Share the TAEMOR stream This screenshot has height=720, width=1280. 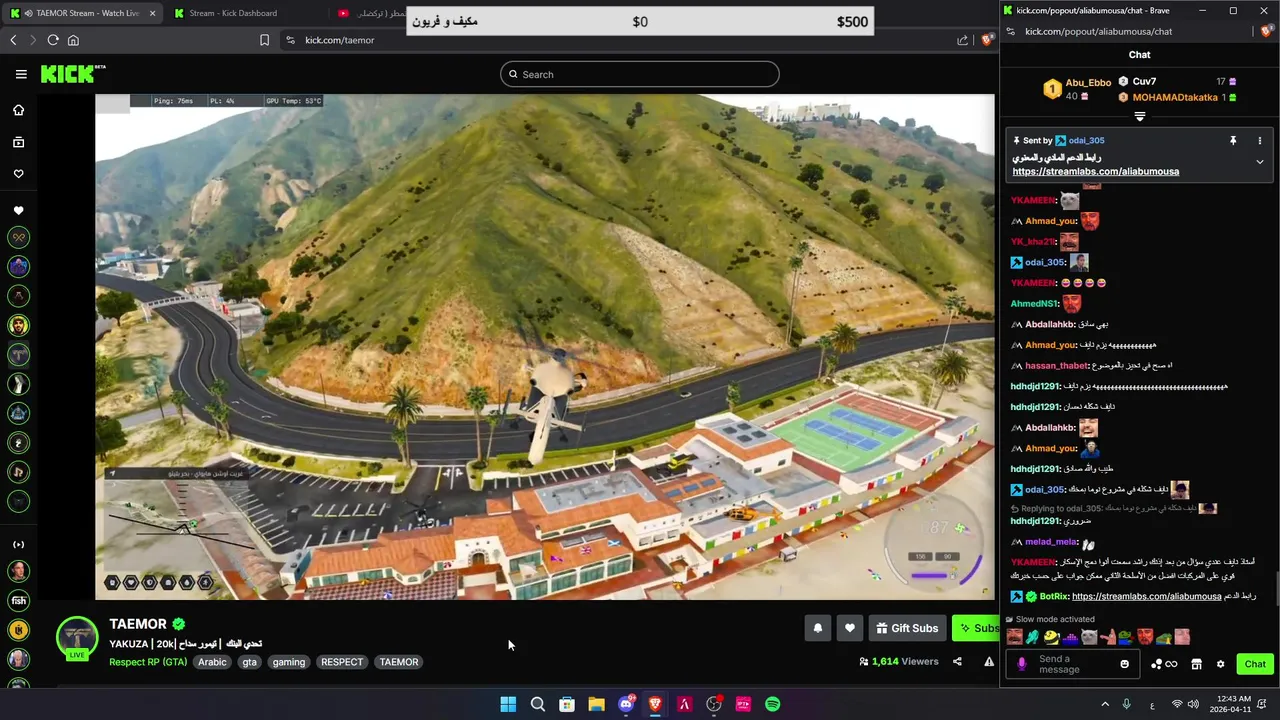pos(957,661)
